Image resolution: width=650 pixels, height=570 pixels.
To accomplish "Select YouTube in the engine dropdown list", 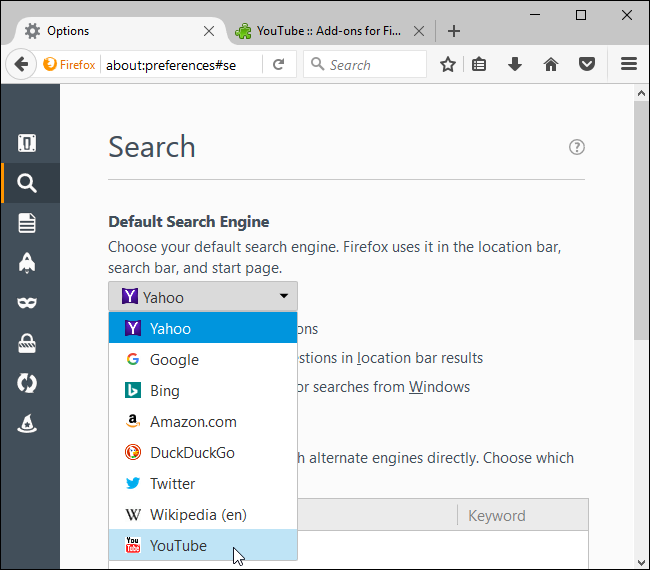I will [x=178, y=545].
